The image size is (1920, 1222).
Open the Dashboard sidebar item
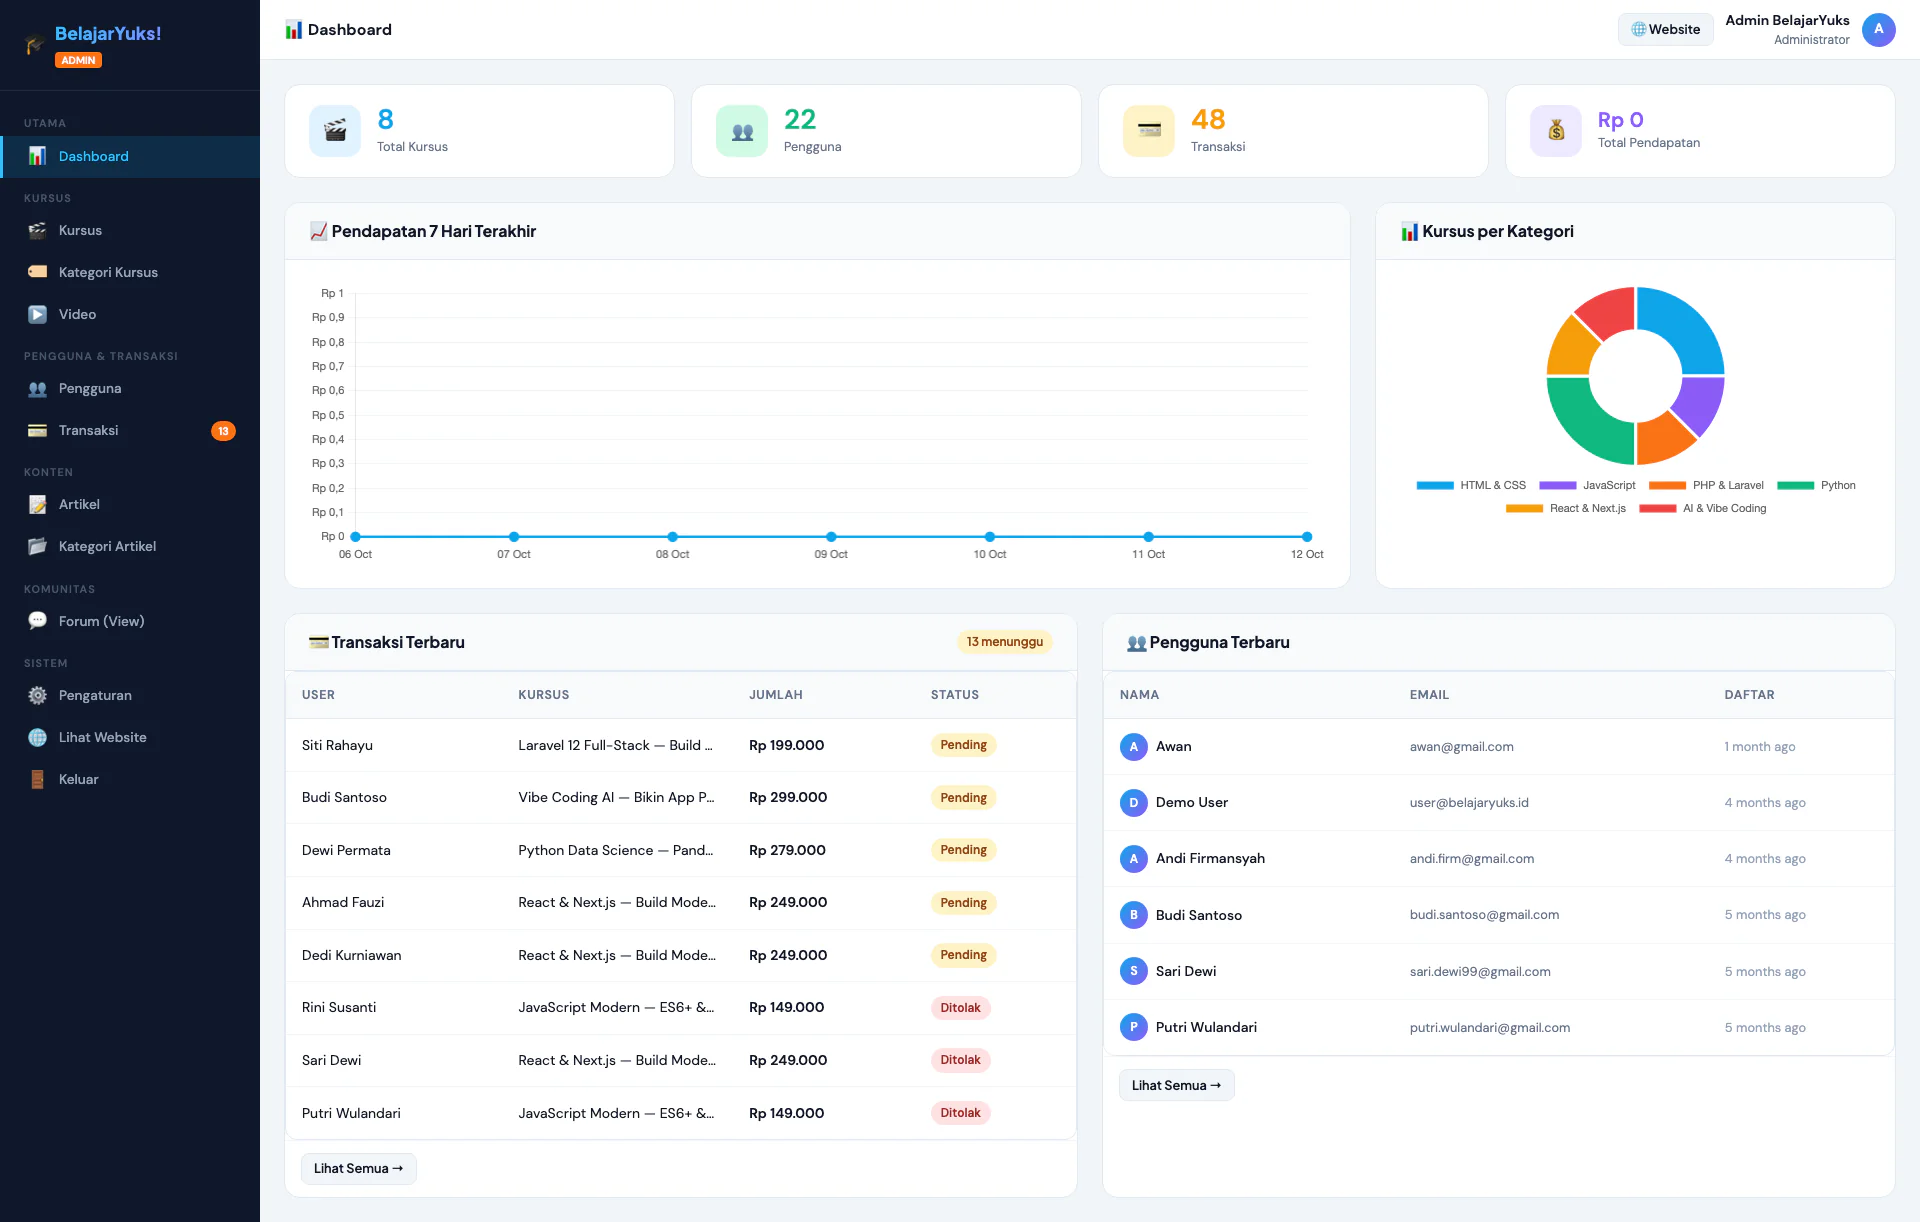point(130,156)
